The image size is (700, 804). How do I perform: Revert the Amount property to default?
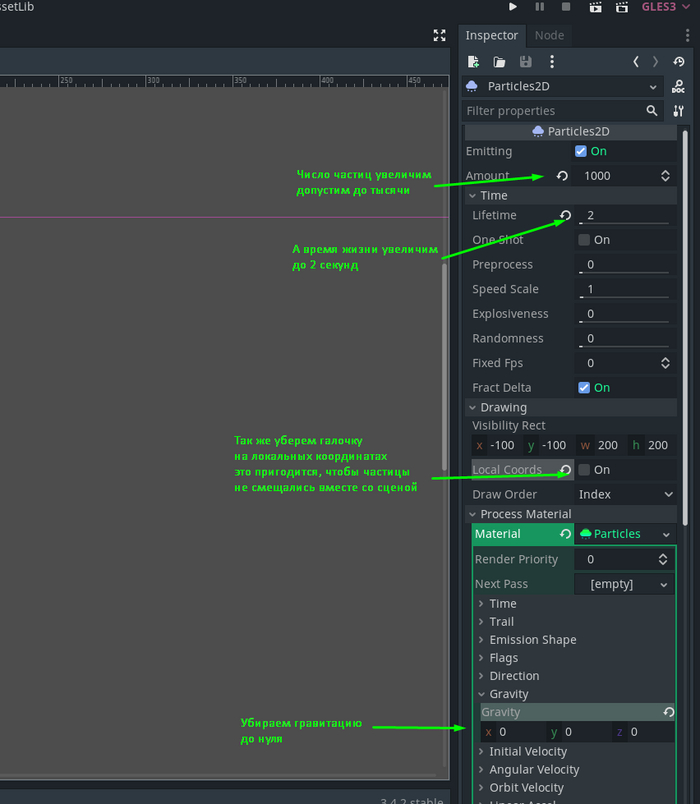click(562, 176)
